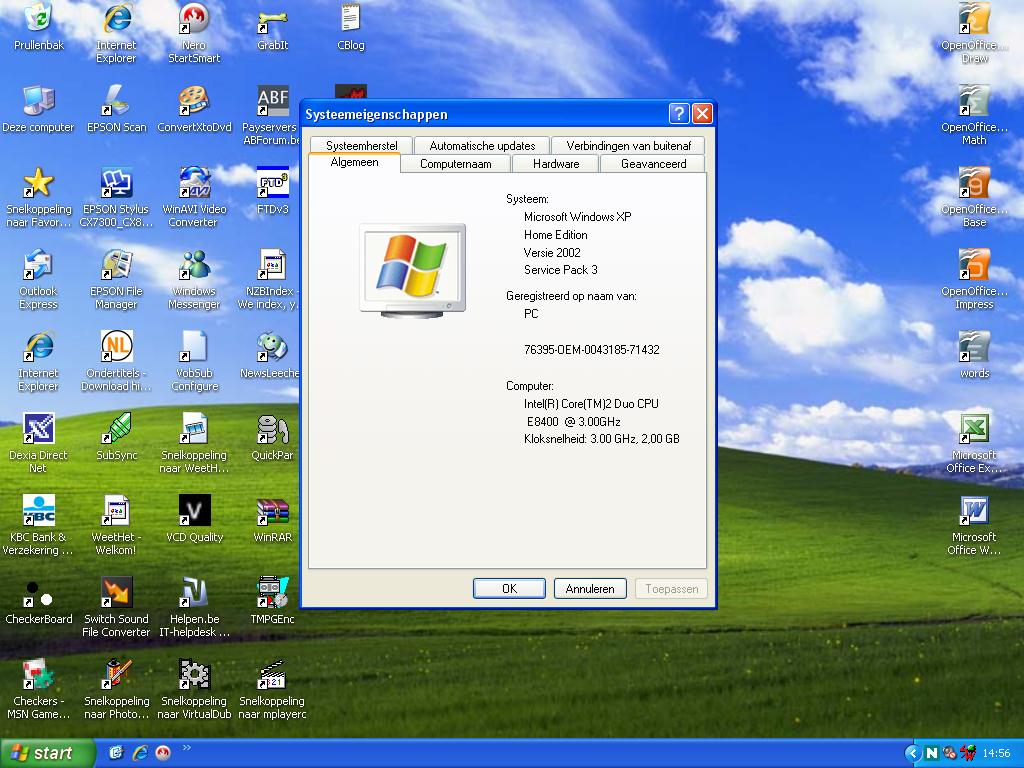Viewport: 1024px width, 768px height.
Task: Open the Geavanceerd tab
Action: click(x=653, y=163)
